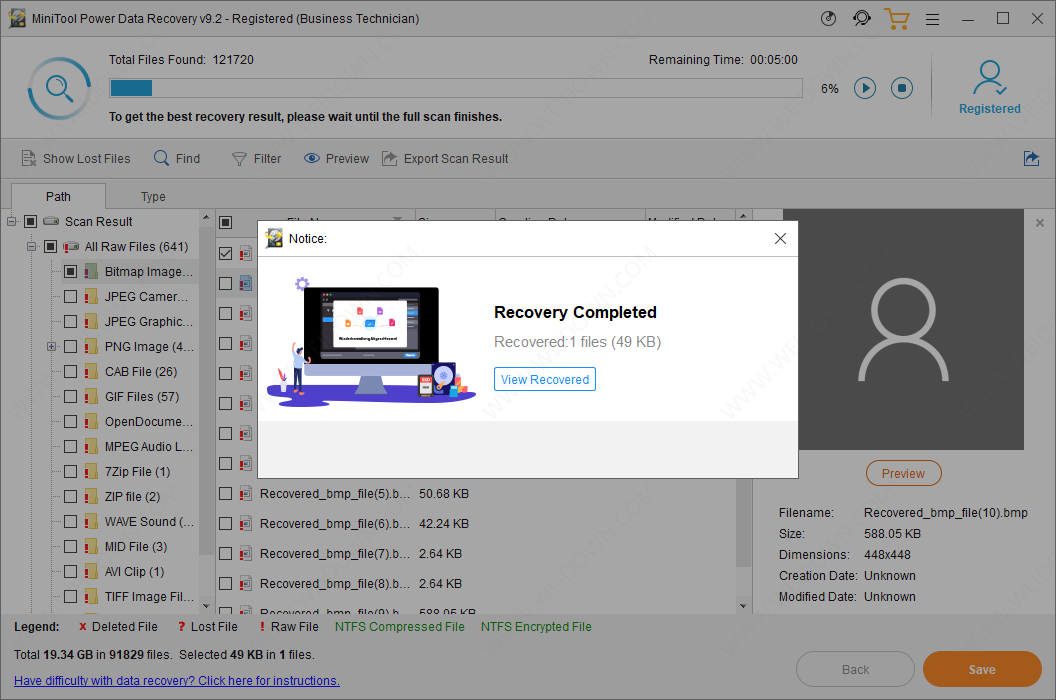Select the MPEG Audio tree item
The image size is (1056, 700).
149,447
